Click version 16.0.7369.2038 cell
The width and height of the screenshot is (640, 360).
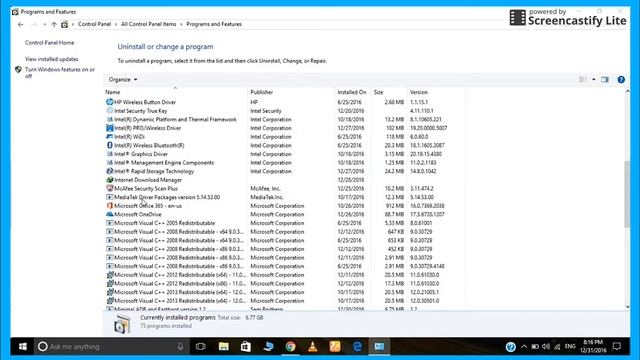(427, 206)
